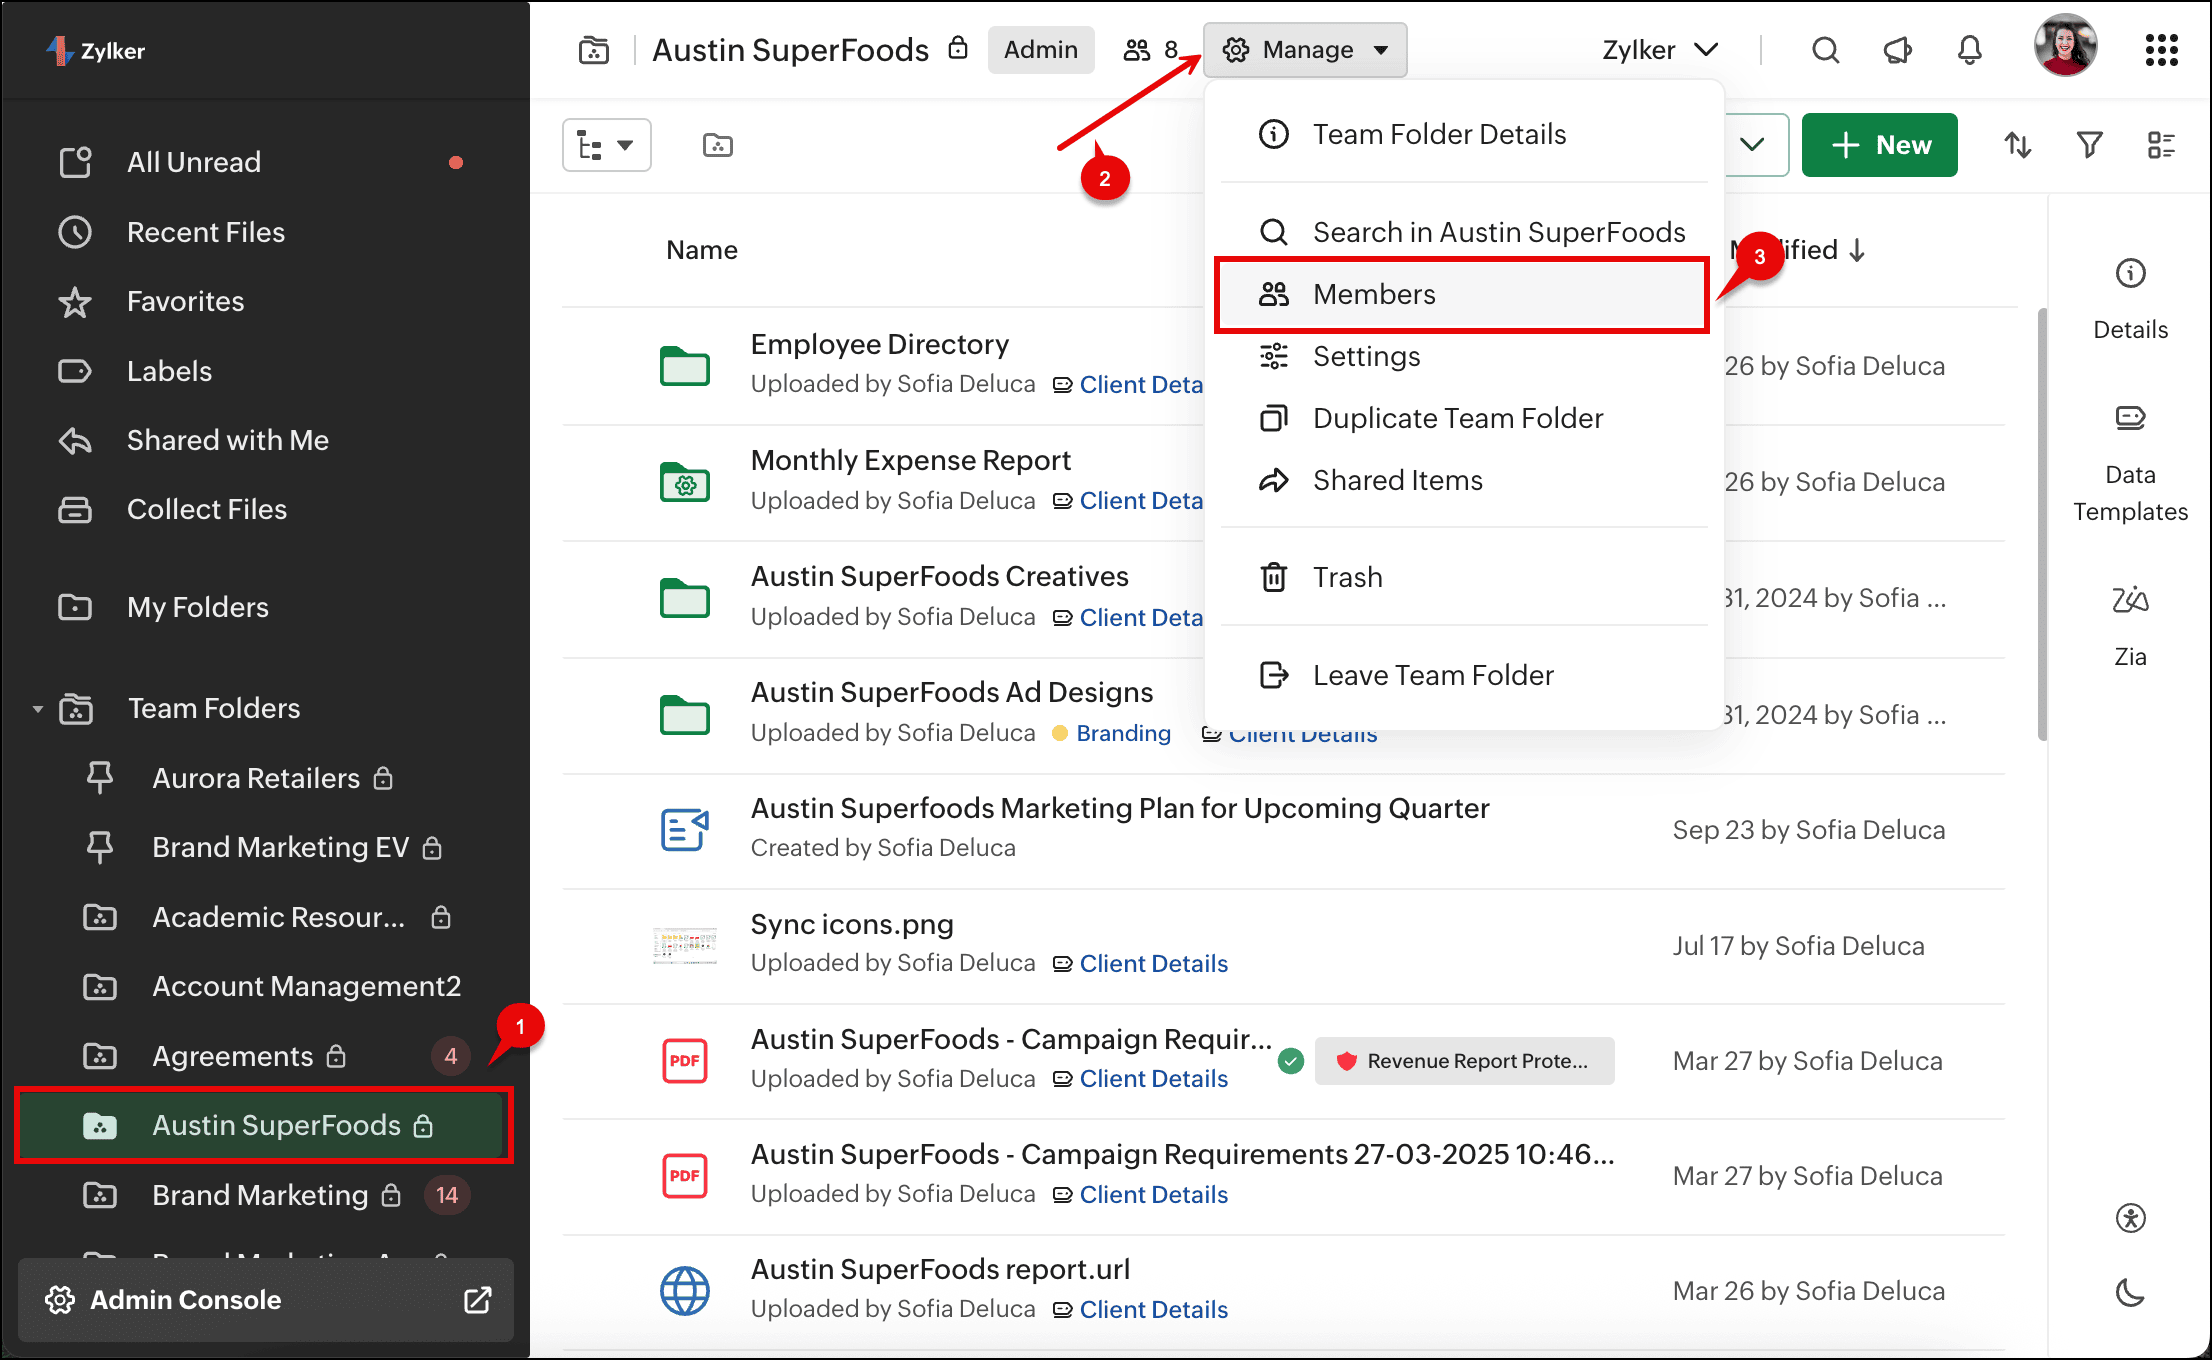2212x1360 pixels.
Task: Open Client Details link under Sync icons.png
Action: click(1153, 963)
